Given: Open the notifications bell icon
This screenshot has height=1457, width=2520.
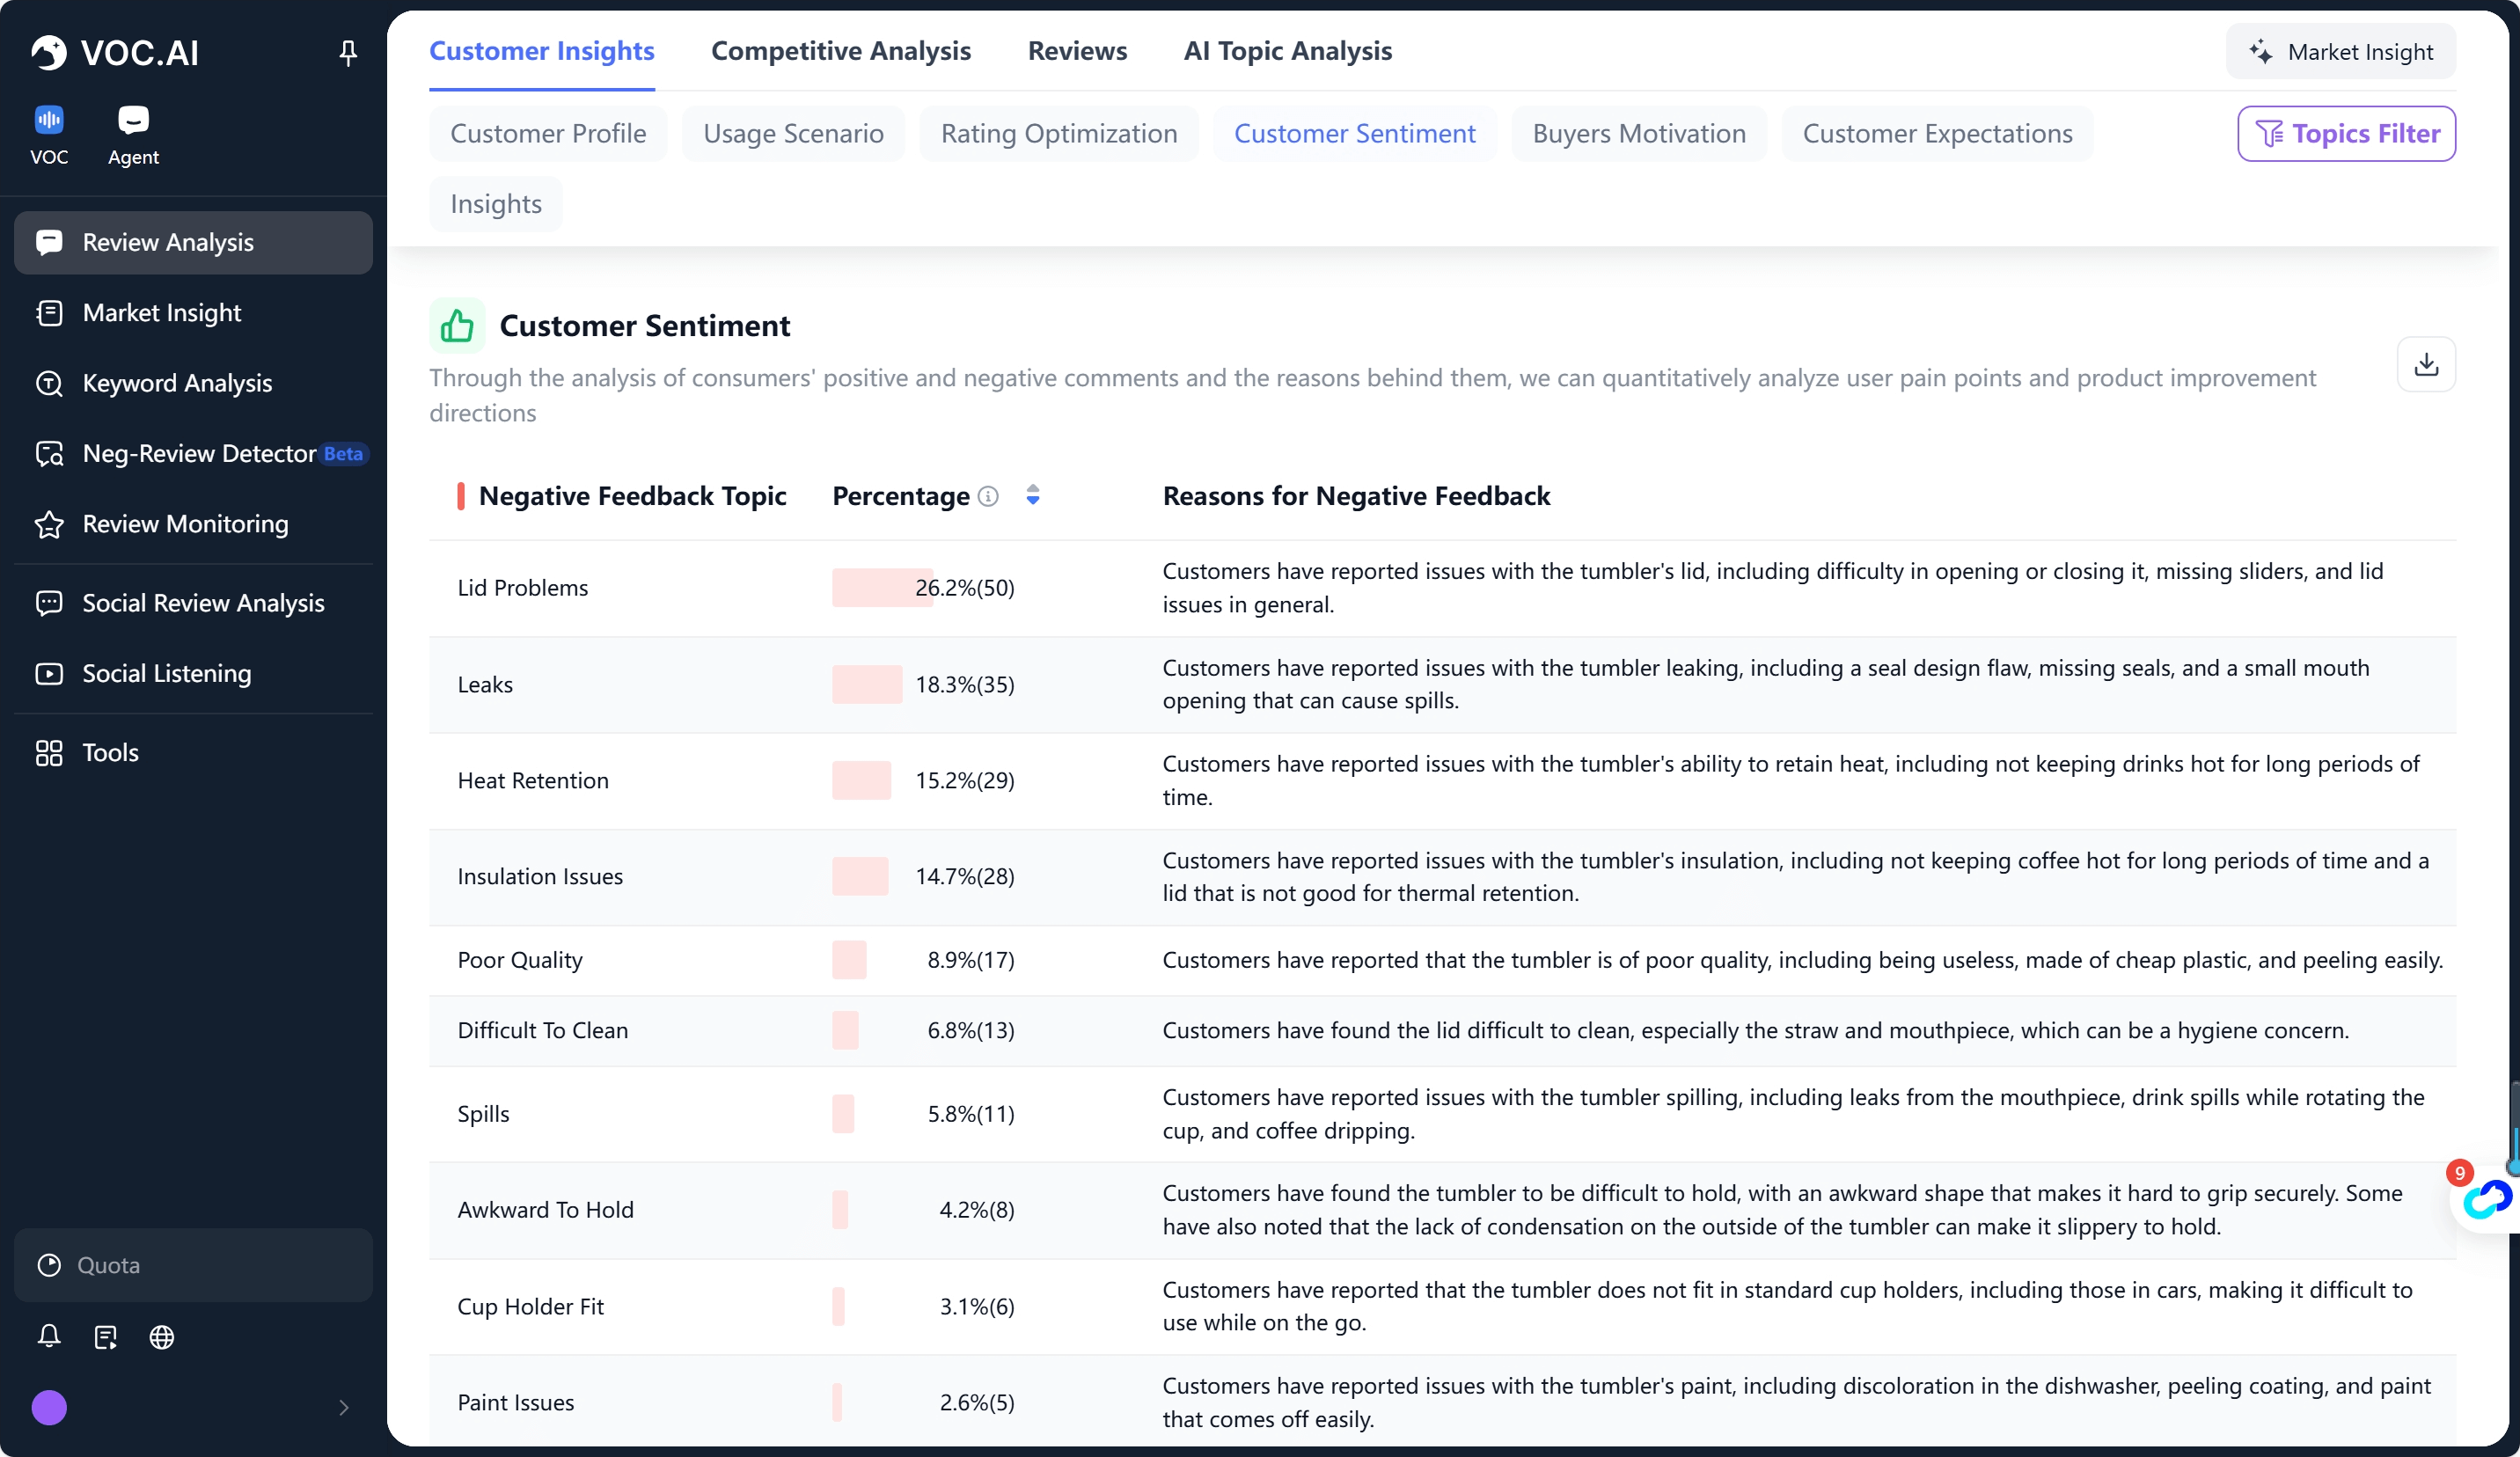Looking at the screenshot, I should tap(49, 1336).
